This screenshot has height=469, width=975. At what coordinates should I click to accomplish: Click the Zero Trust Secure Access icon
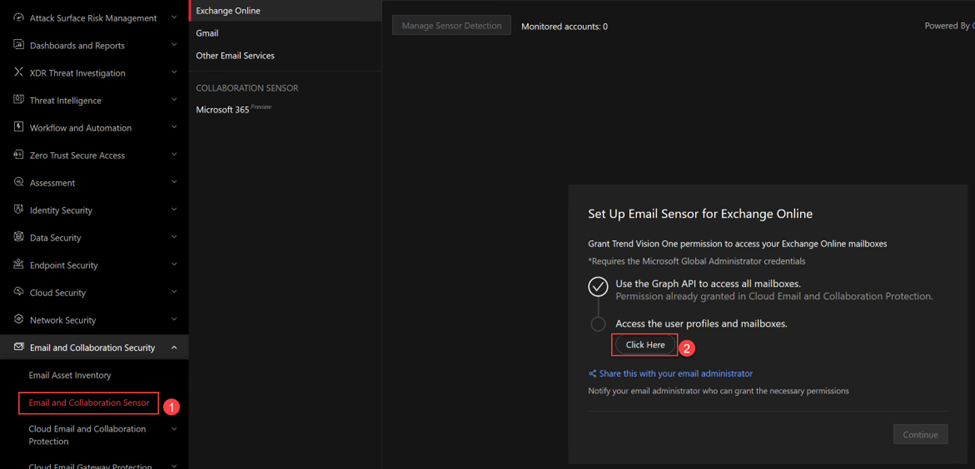pos(18,155)
